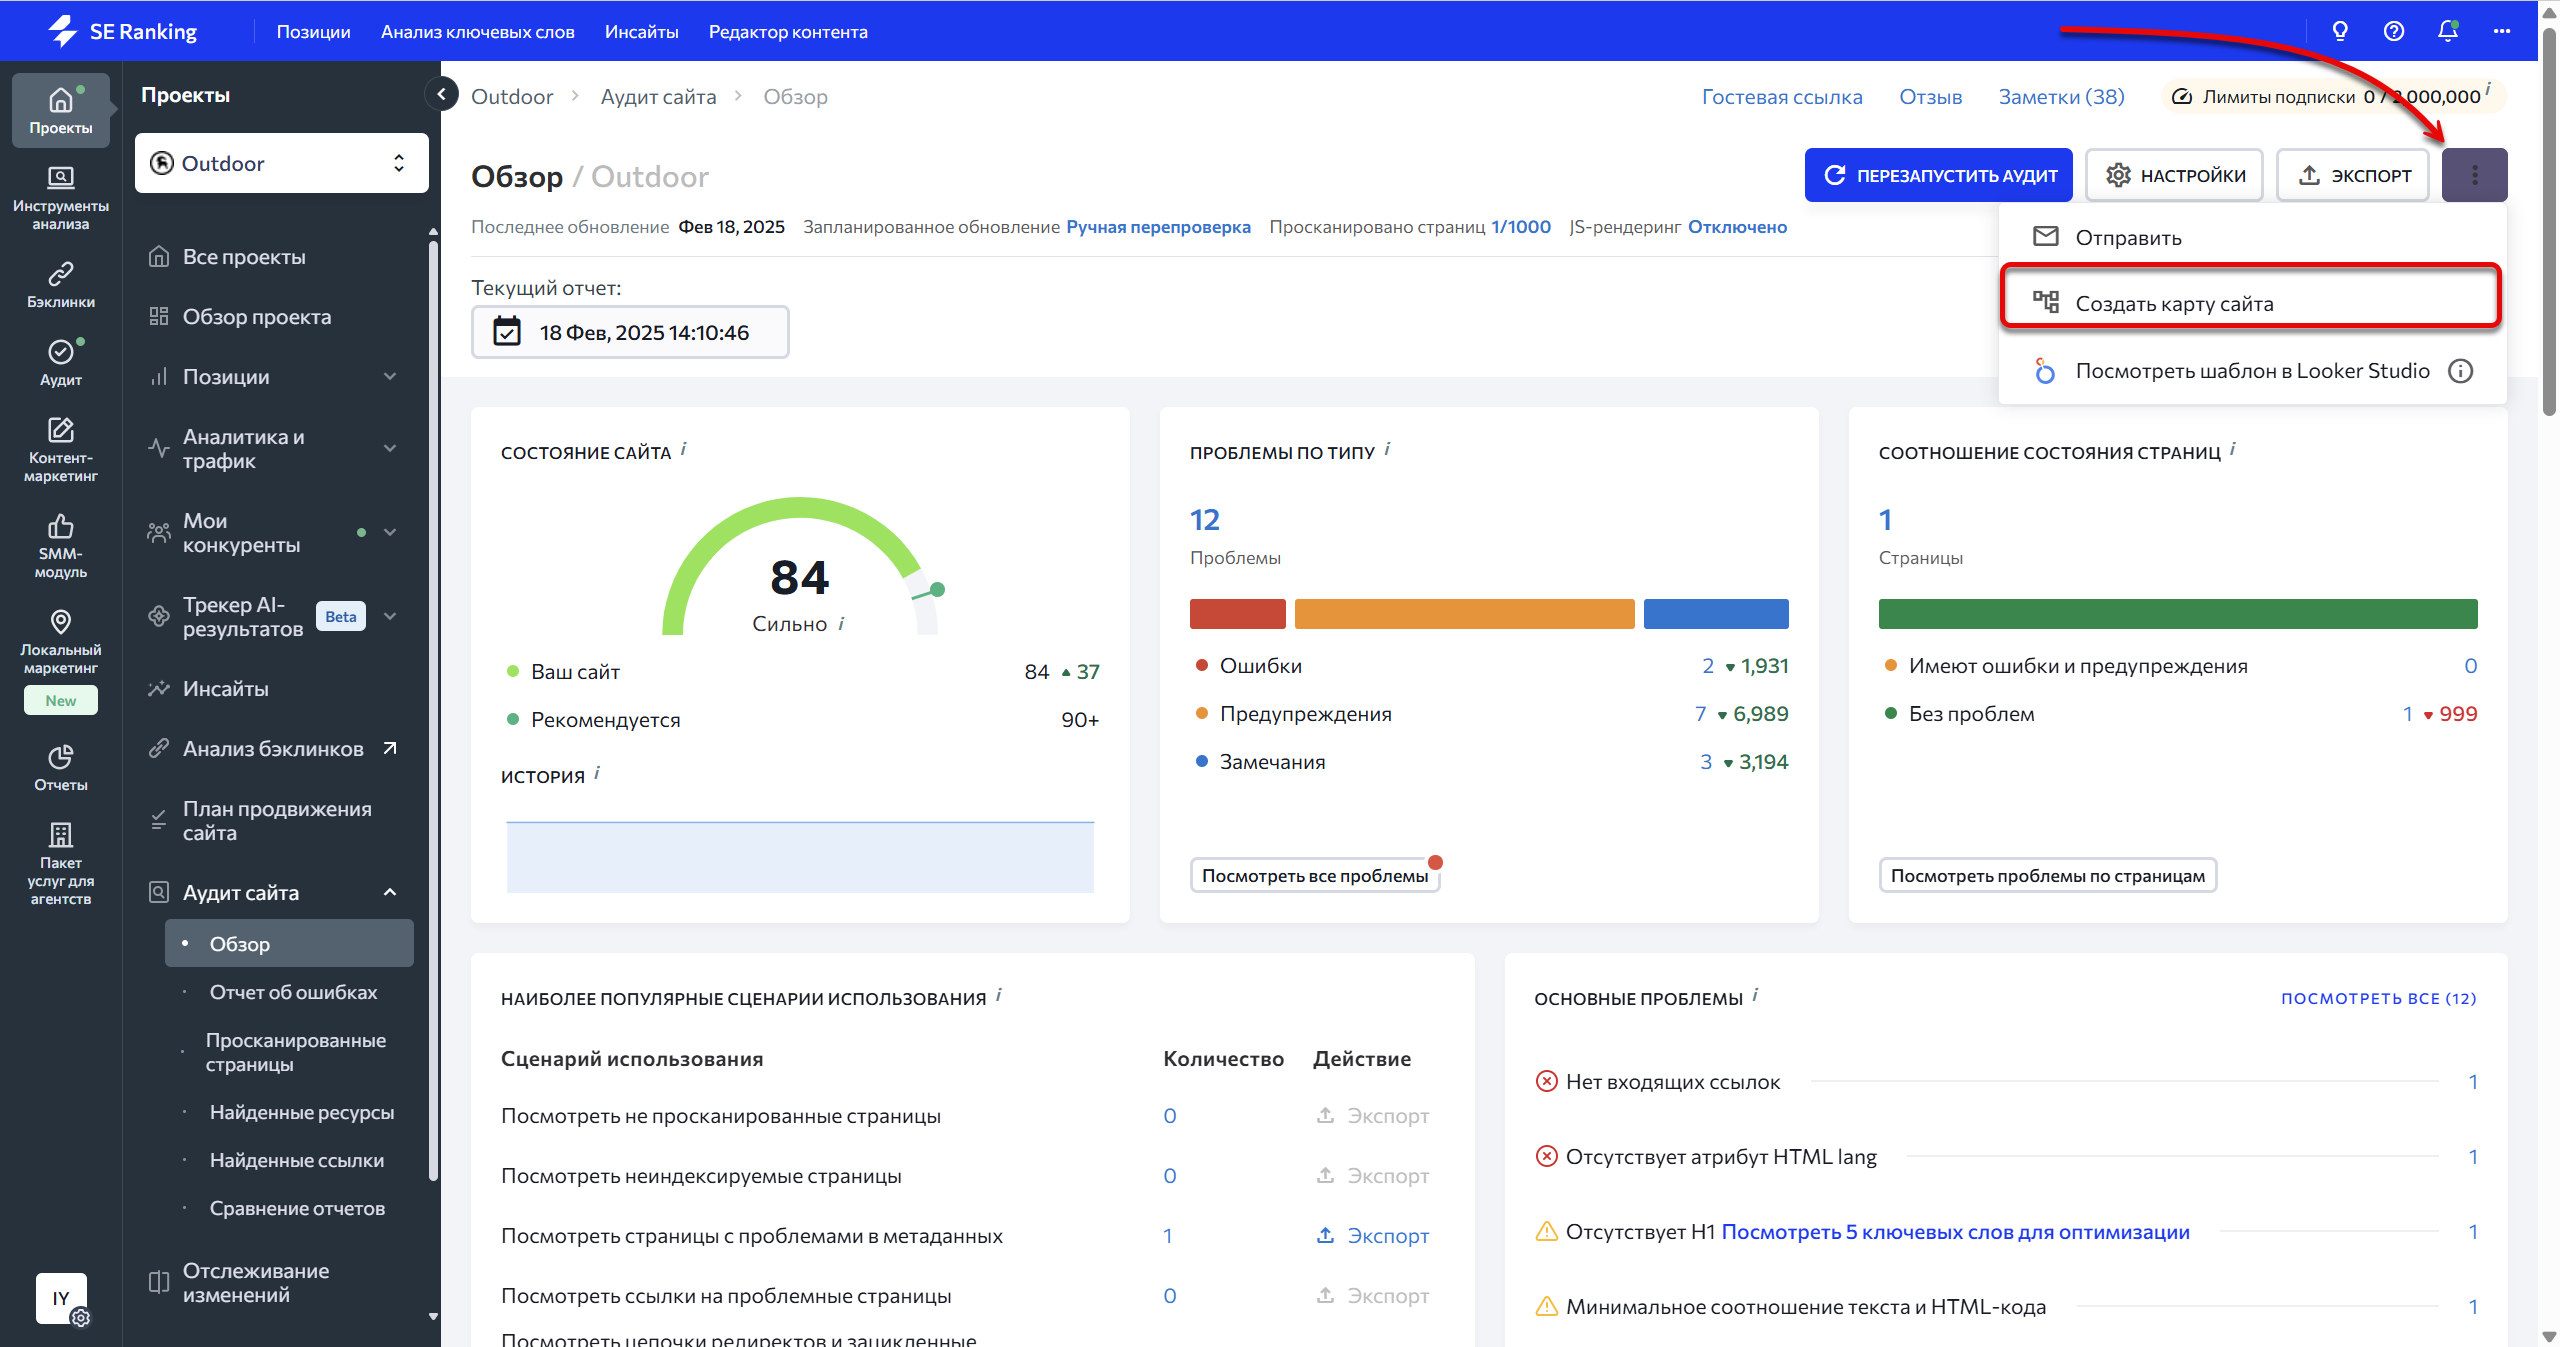This screenshot has height=1347, width=2560.
Task: Click Посмотреть проблемы по страницам button
Action: 2047,876
